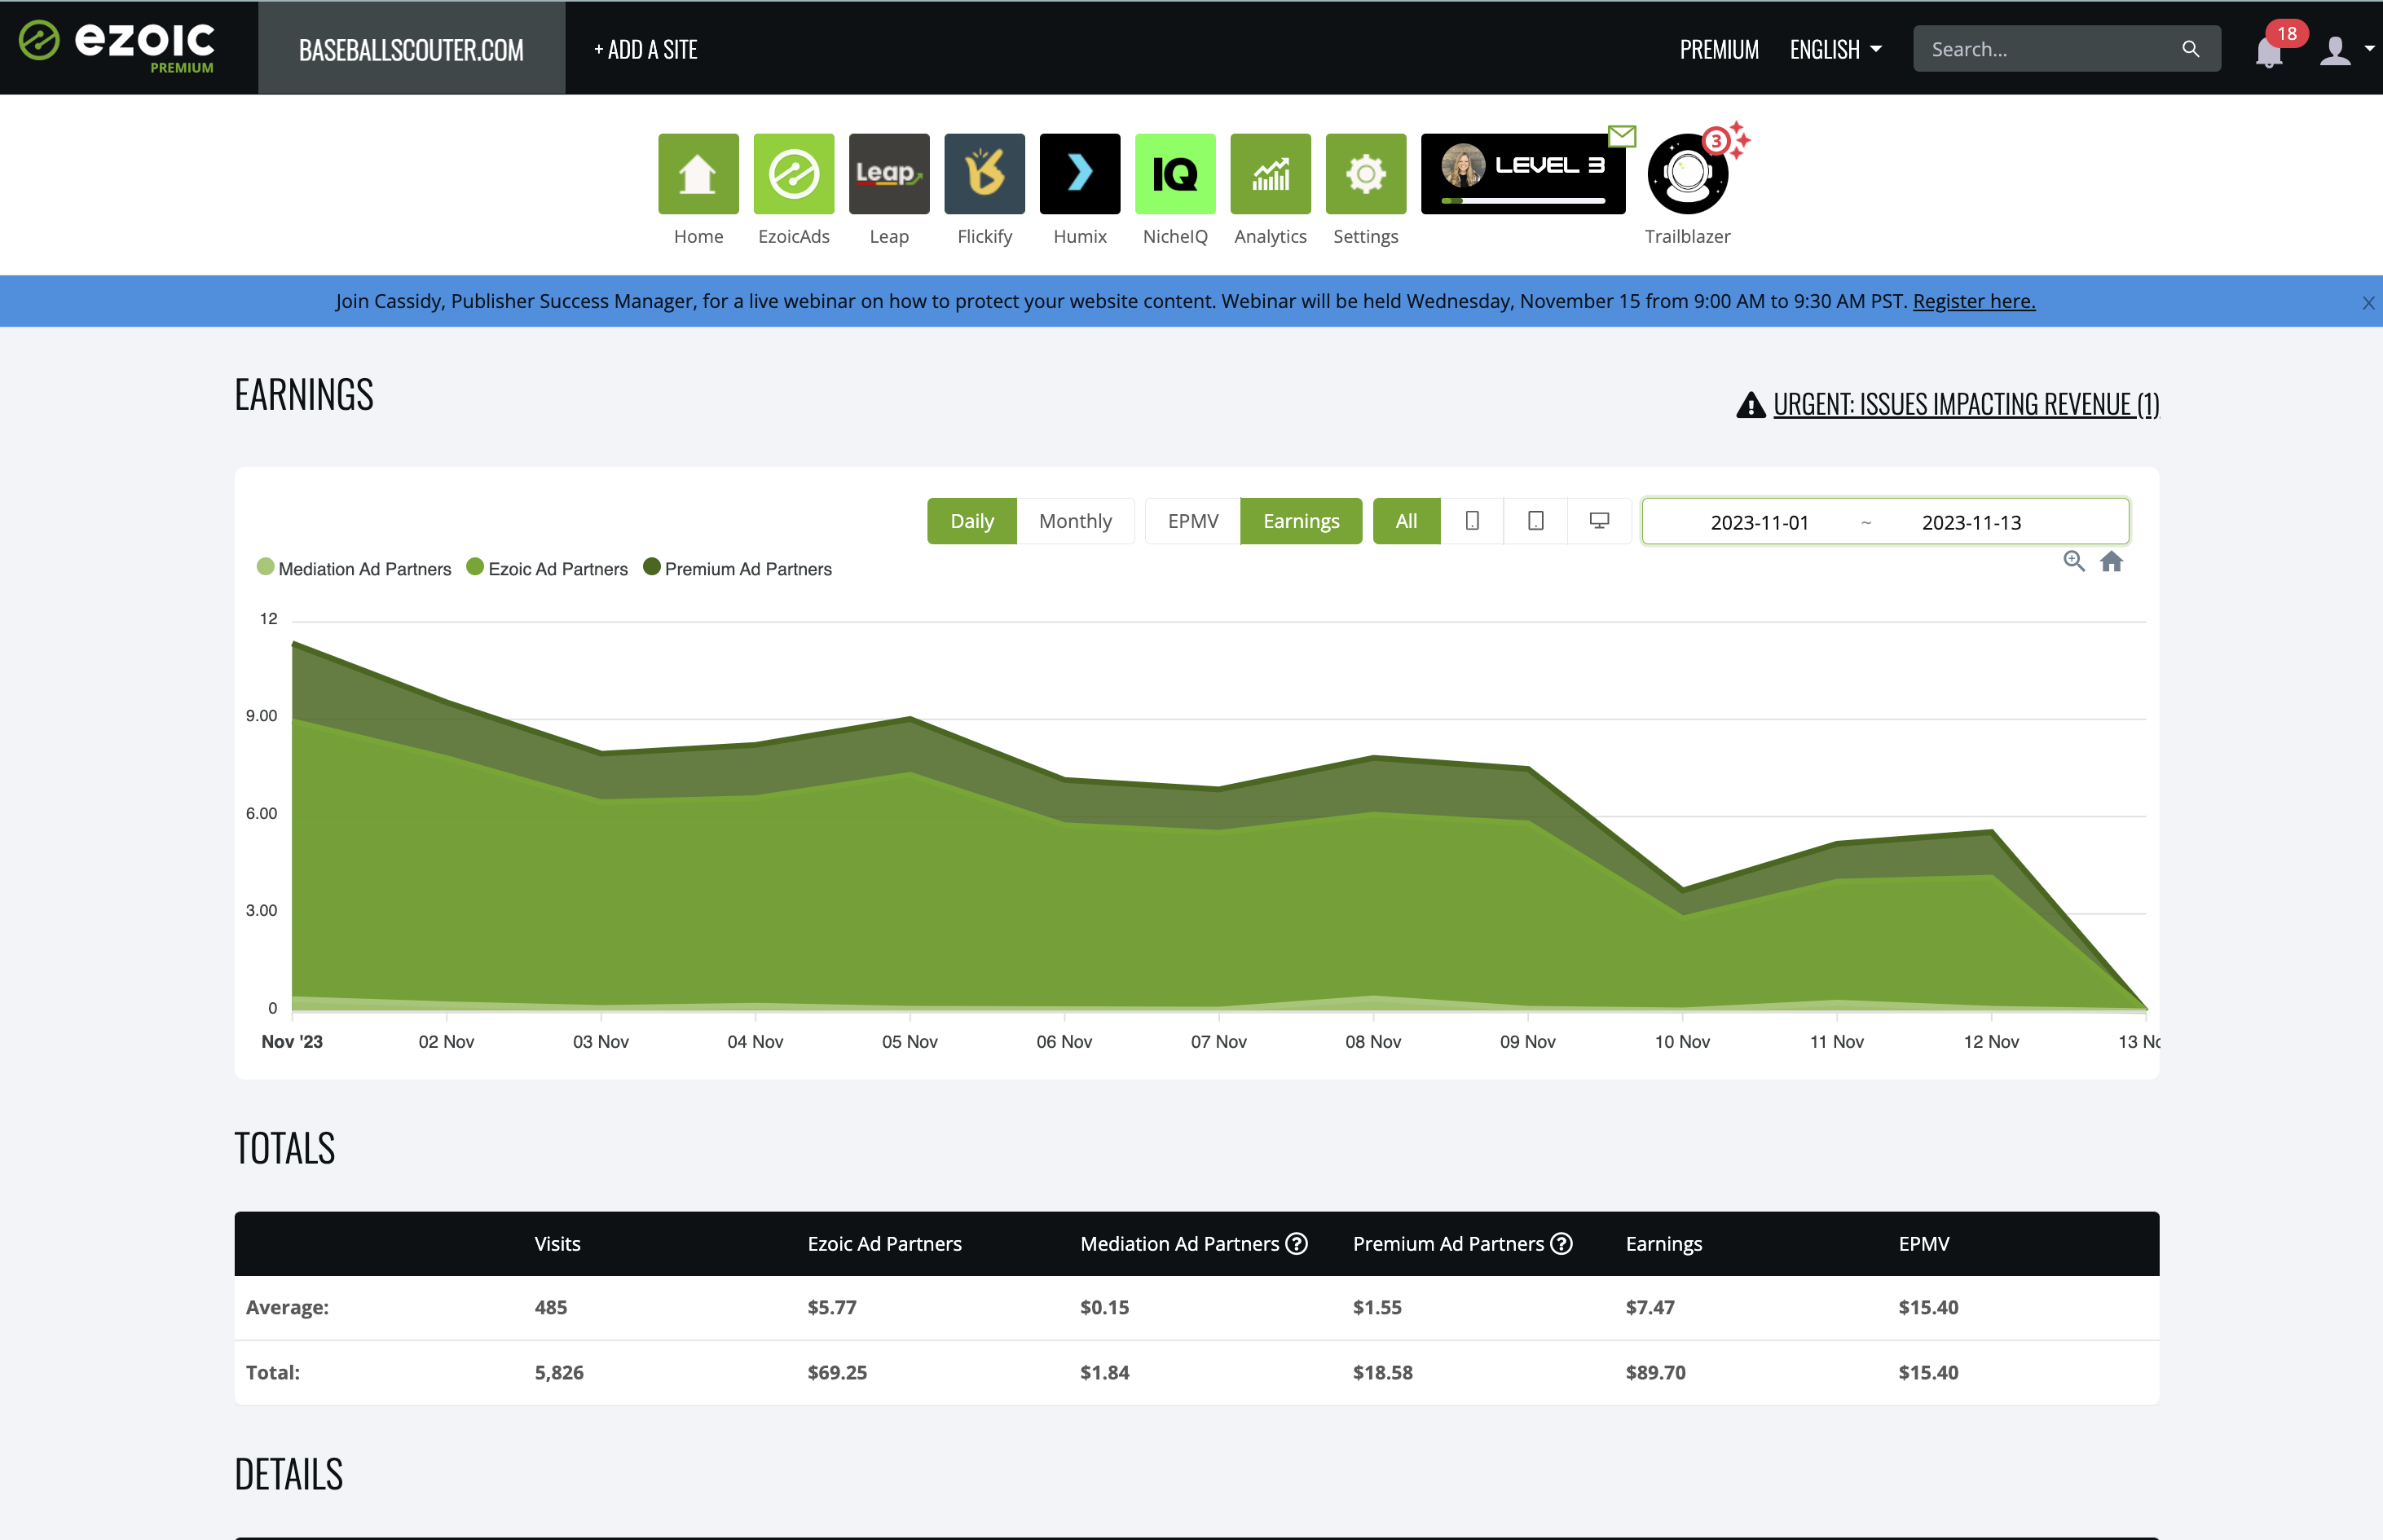Select All devices filter

click(1406, 521)
